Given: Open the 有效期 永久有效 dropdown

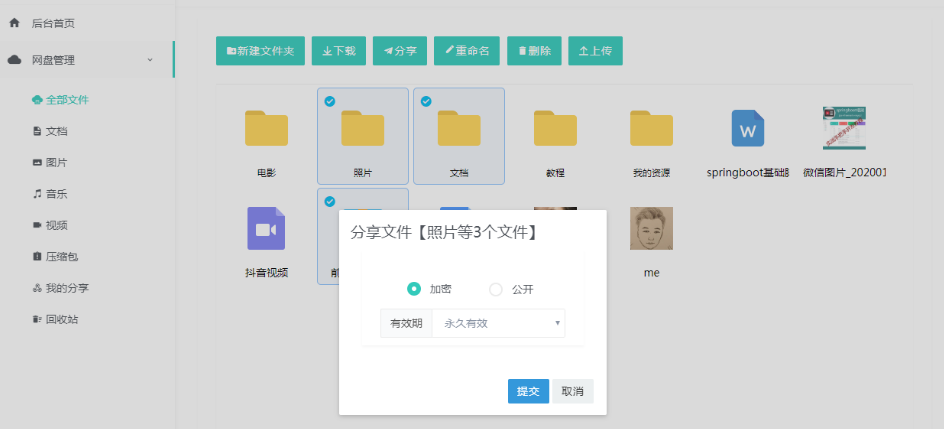Looking at the screenshot, I should pyautogui.click(x=498, y=324).
